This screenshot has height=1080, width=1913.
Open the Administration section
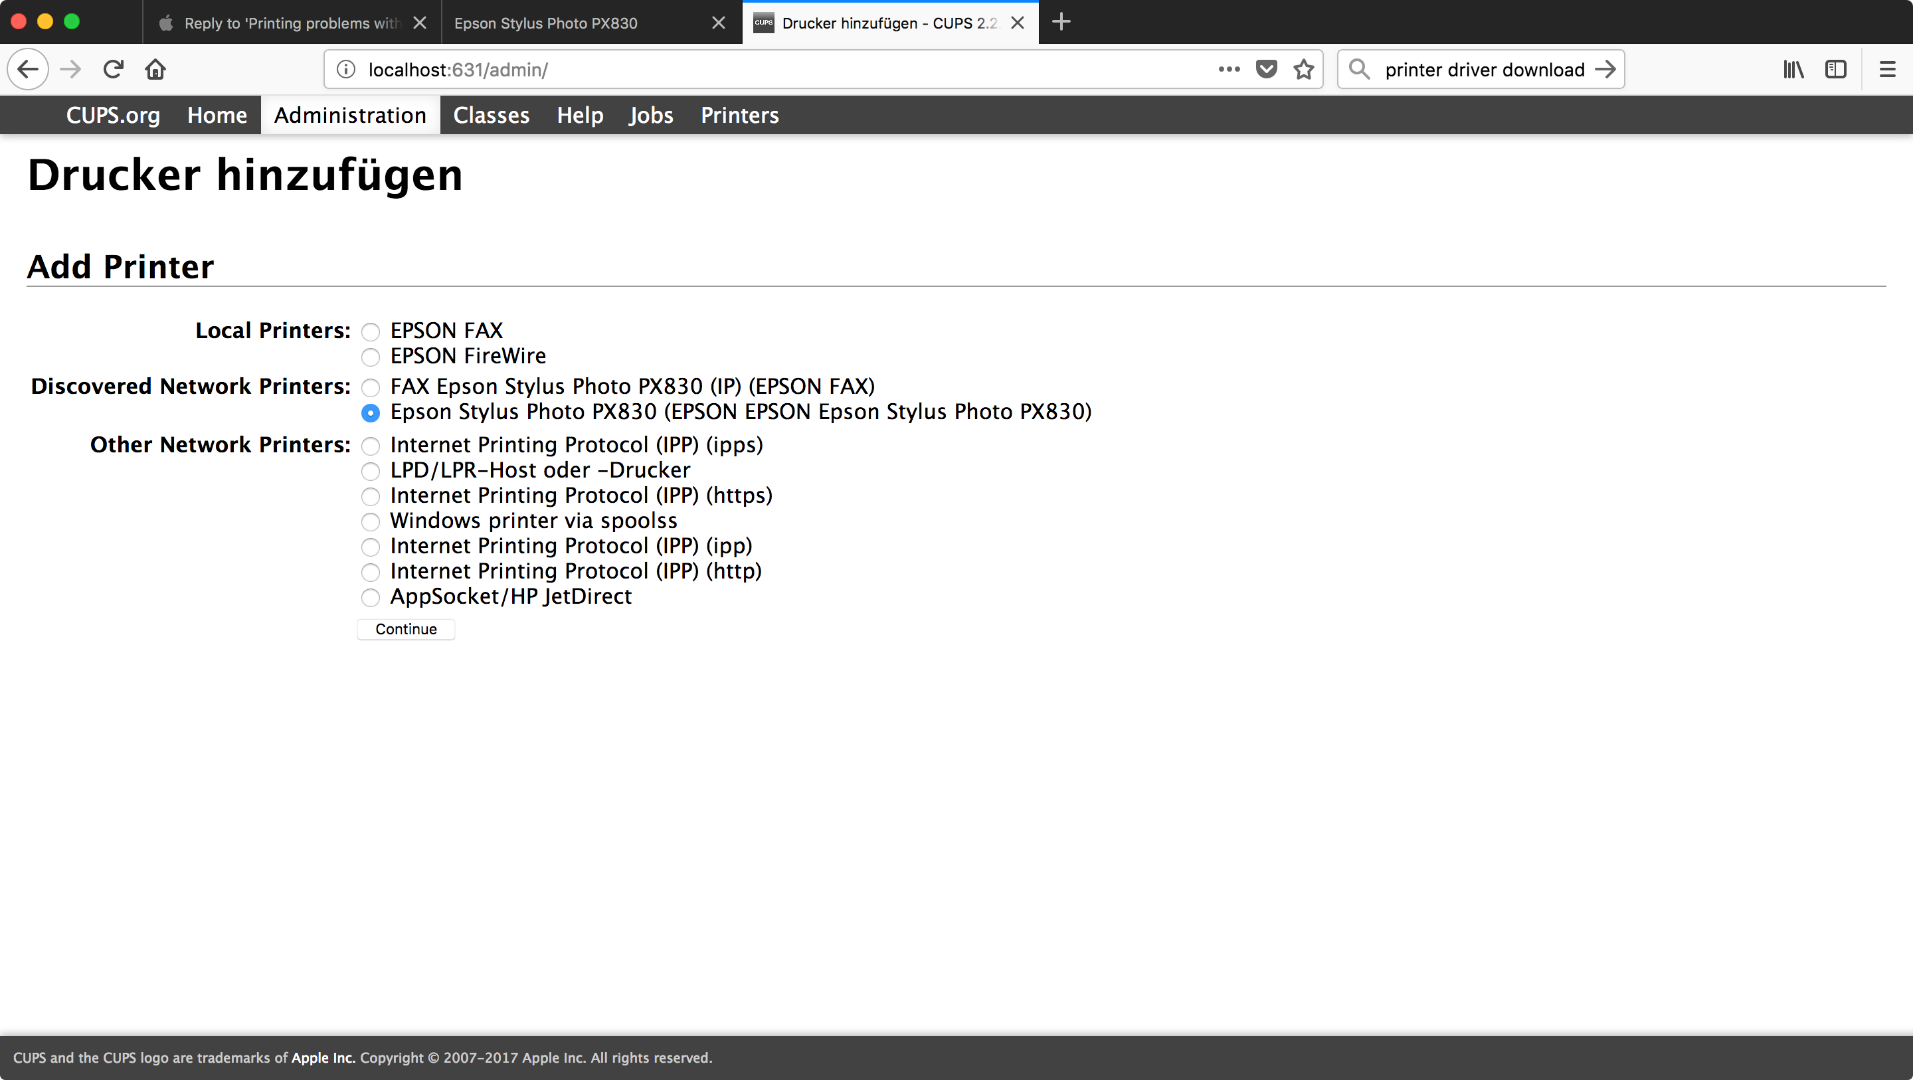pyautogui.click(x=350, y=115)
